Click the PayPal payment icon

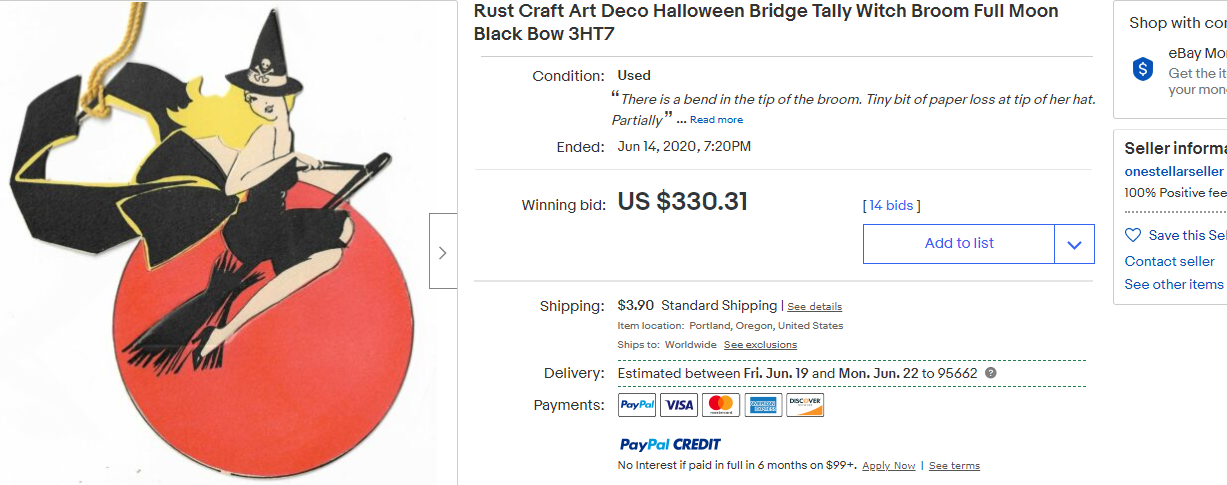[x=637, y=405]
